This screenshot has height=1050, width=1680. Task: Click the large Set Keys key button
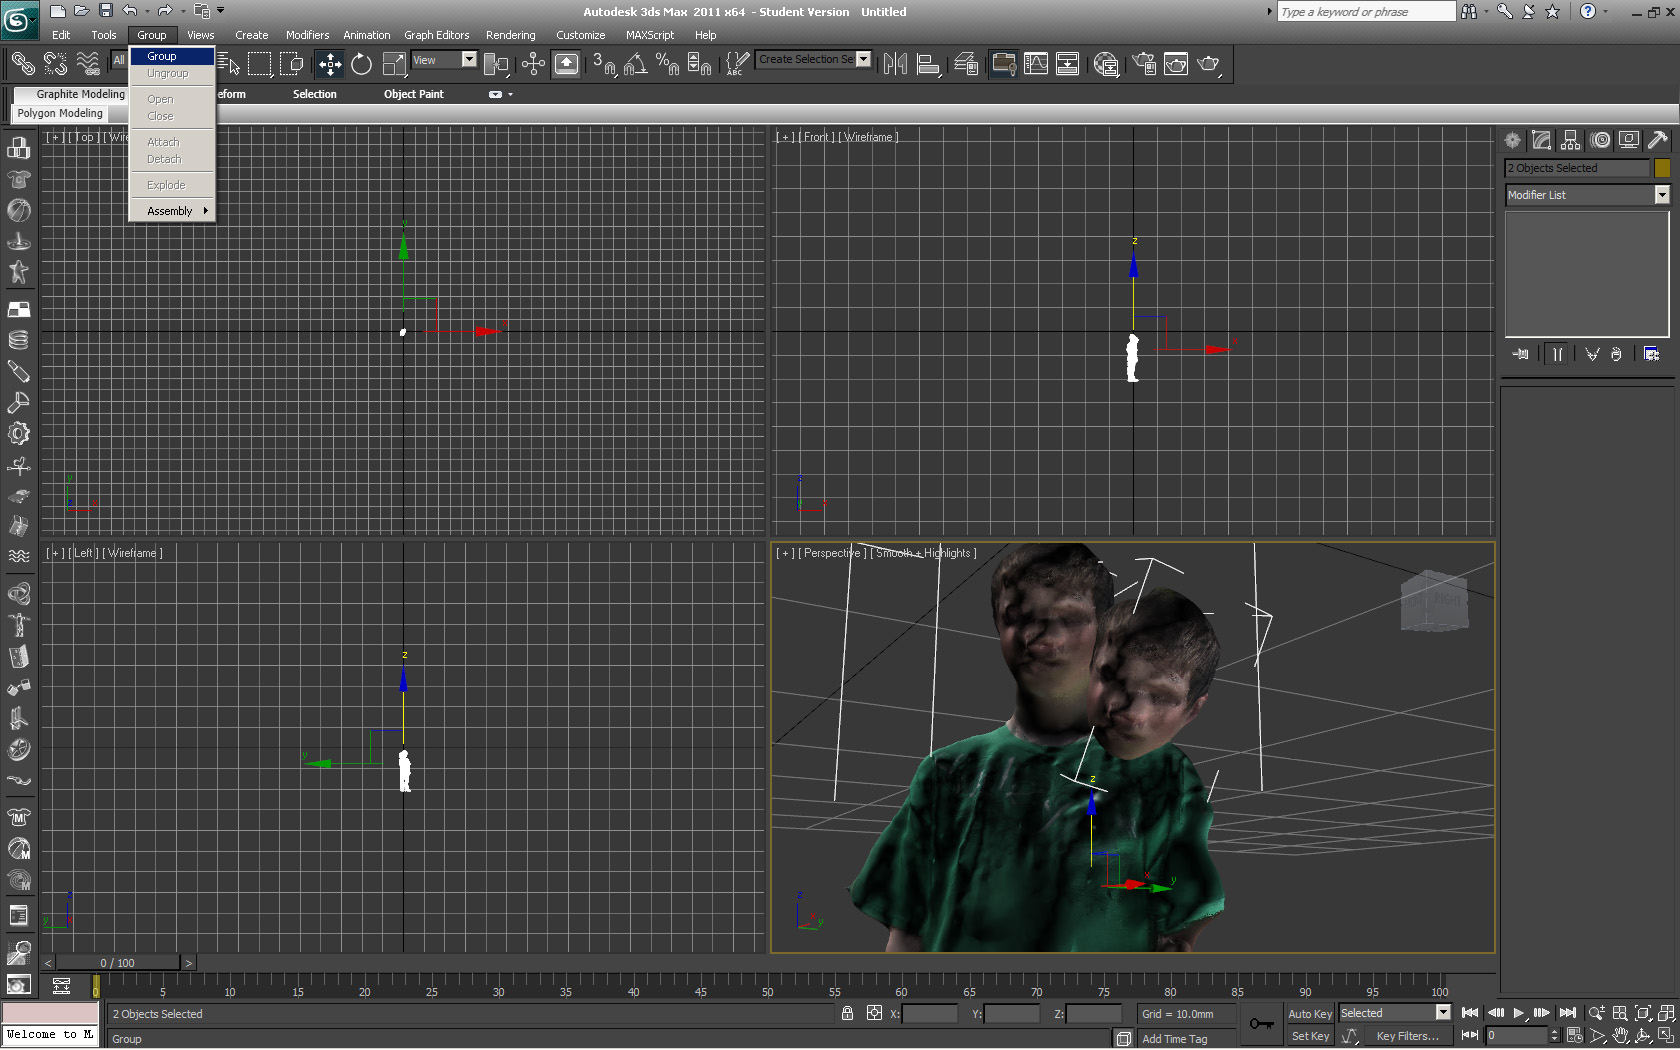1262,1024
